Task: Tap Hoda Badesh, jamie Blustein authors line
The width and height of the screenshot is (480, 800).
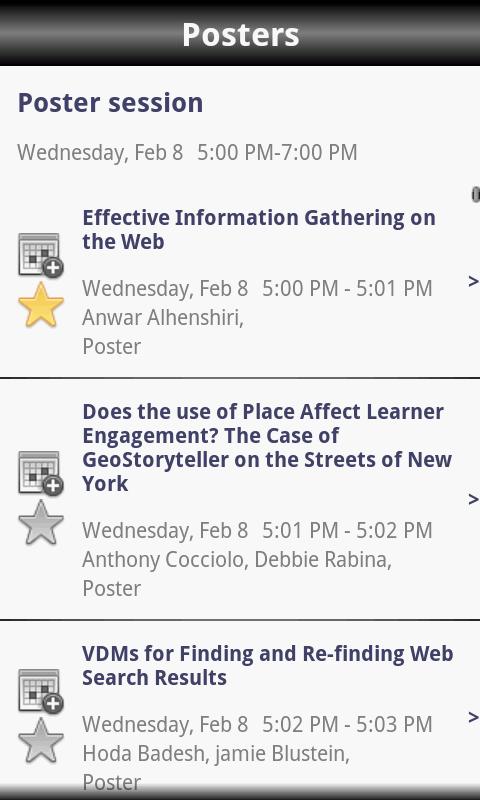Action: (216, 753)
